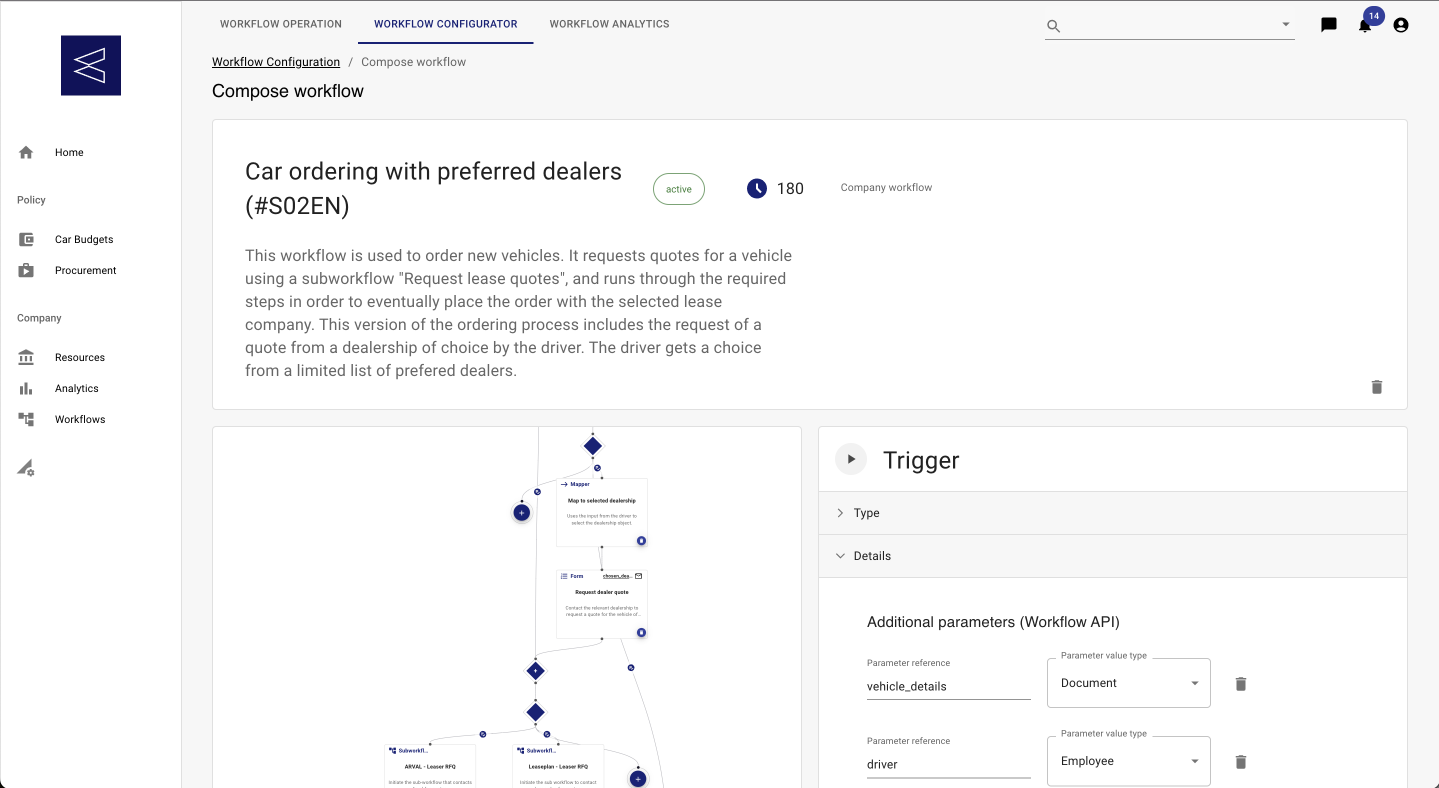Click the add-step plus node beside Mapper
1439x788 pixels.
pos(521,512)
